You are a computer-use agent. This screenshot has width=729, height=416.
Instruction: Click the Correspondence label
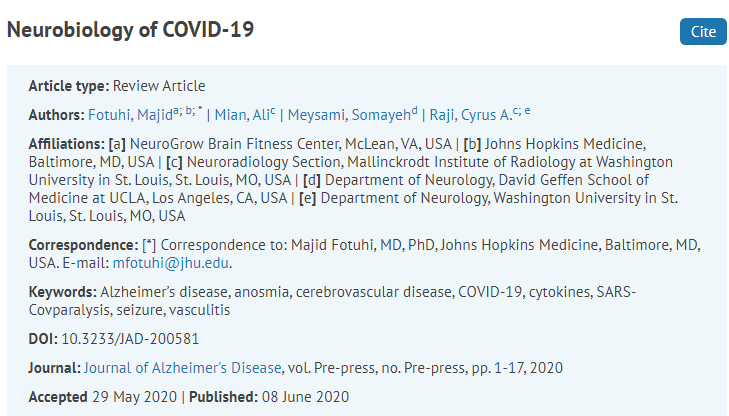pyautogui.click(x=83, y=245)
